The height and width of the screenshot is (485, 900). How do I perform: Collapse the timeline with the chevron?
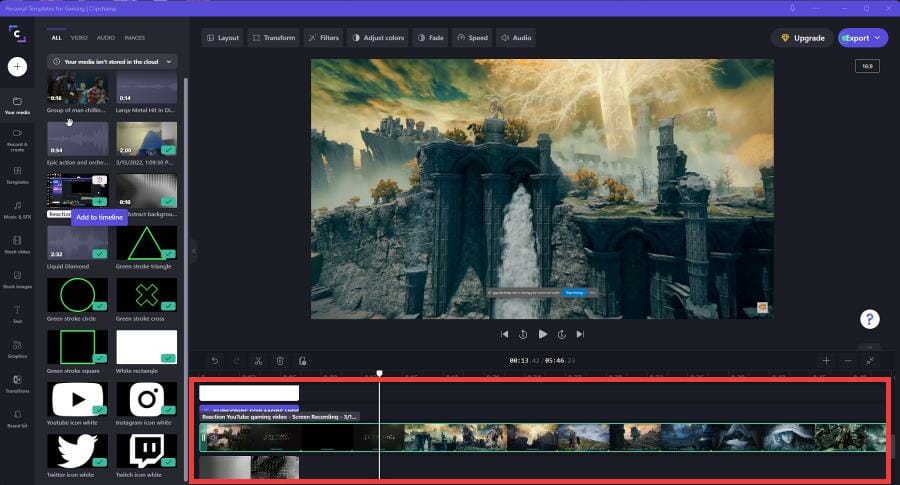coord(870,347)
